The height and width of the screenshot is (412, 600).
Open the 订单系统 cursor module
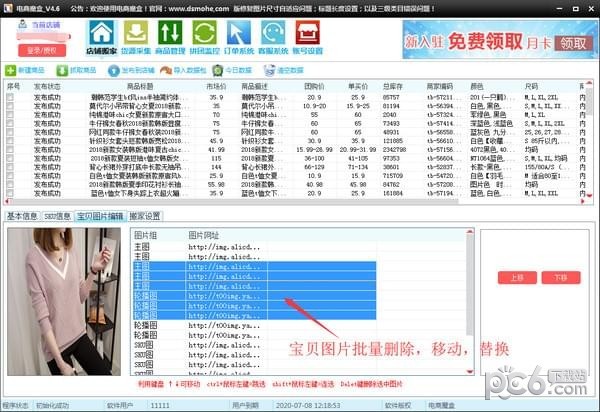click(x=239, y=37)
